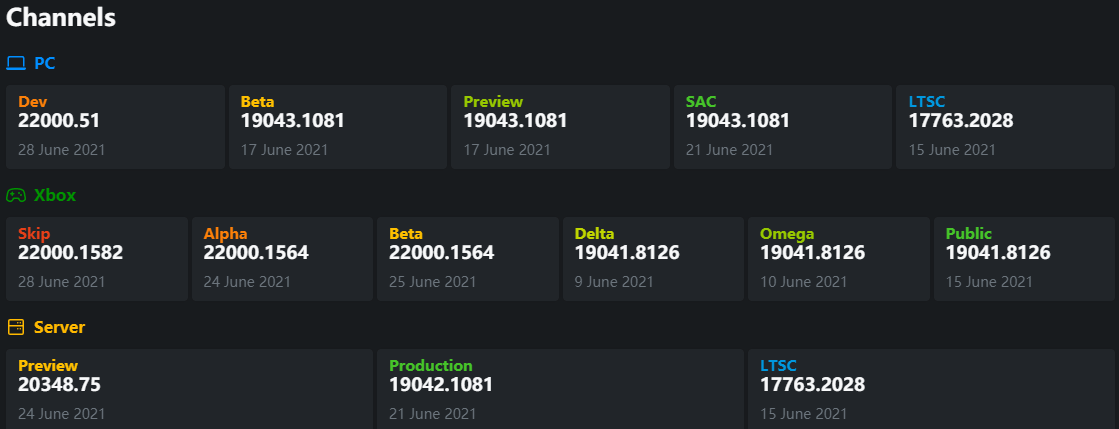Select the PC LTSC channel card

(x=1005, y=127)
